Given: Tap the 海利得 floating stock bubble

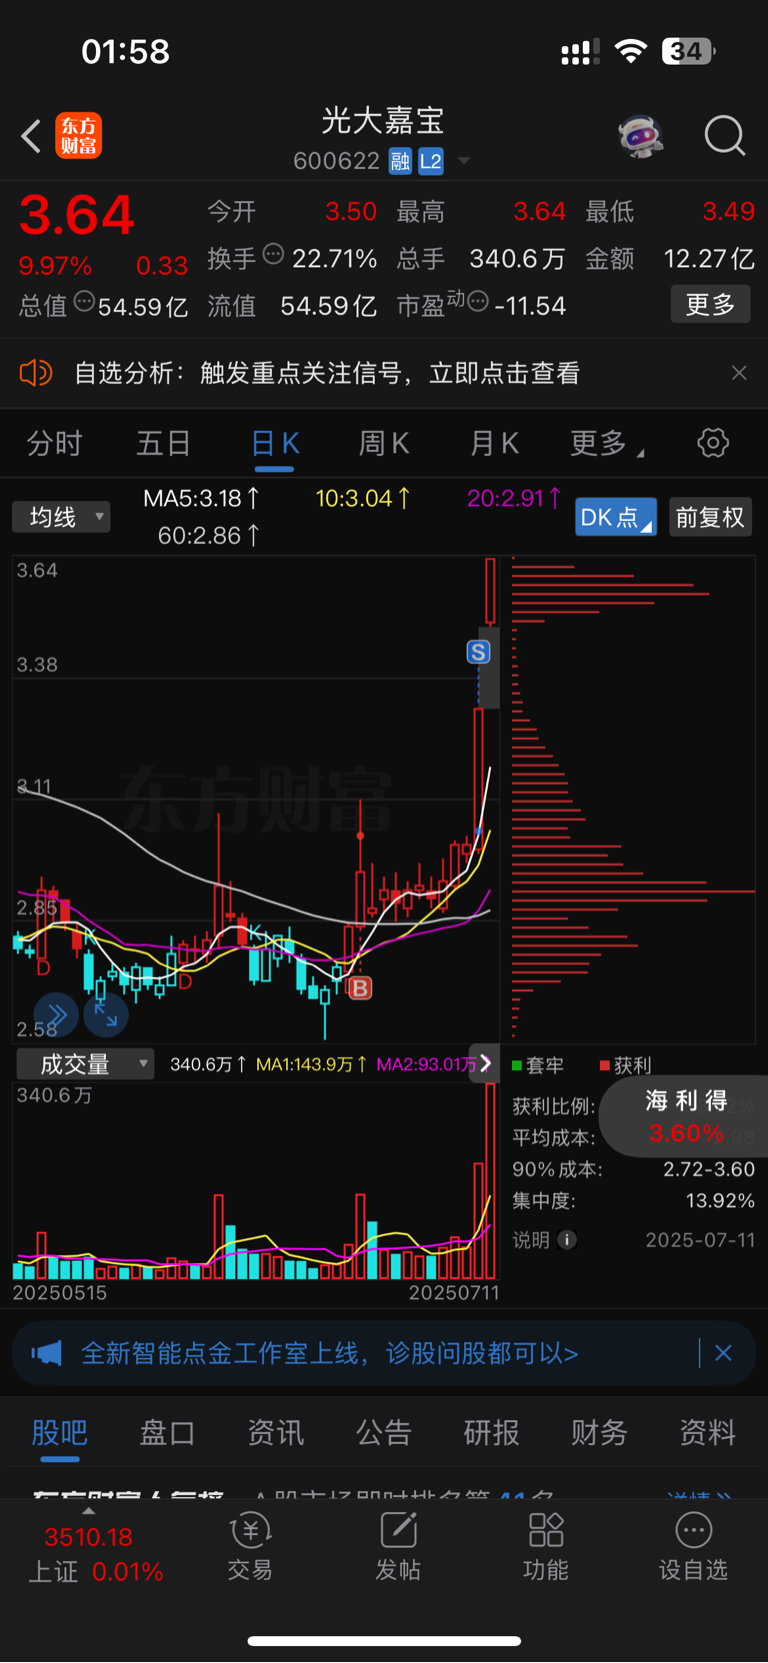Looking at the screenshot, I should pyautogui.click(x=686, y=1116).
